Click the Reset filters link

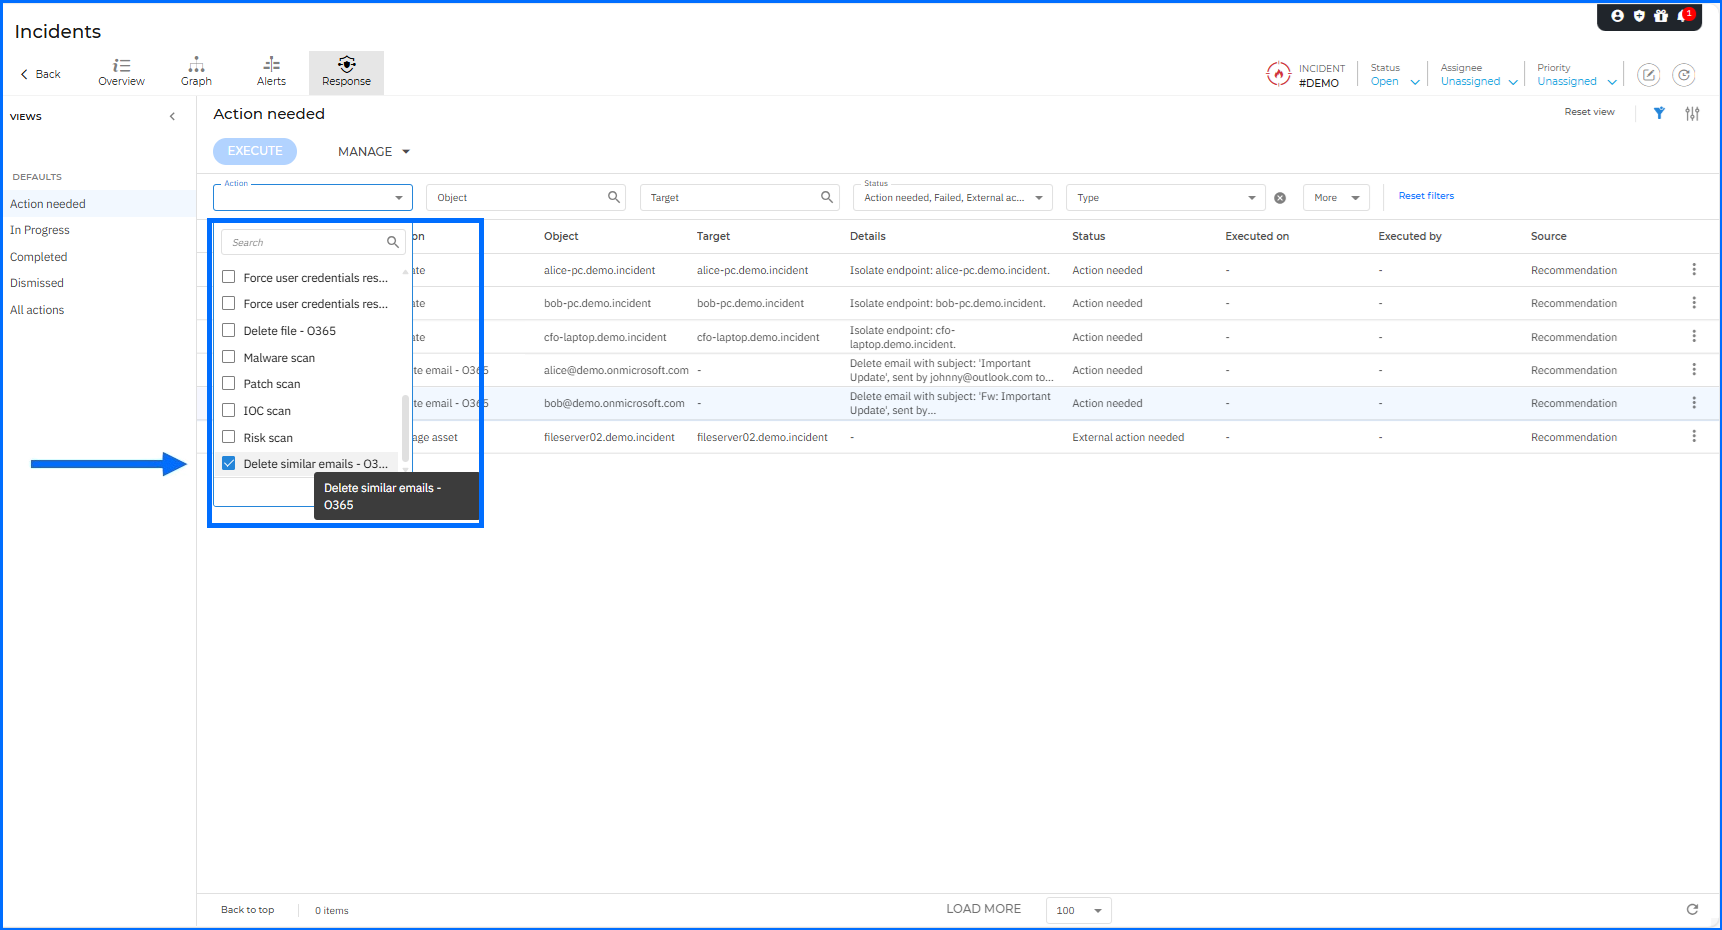coord(1426,196)
